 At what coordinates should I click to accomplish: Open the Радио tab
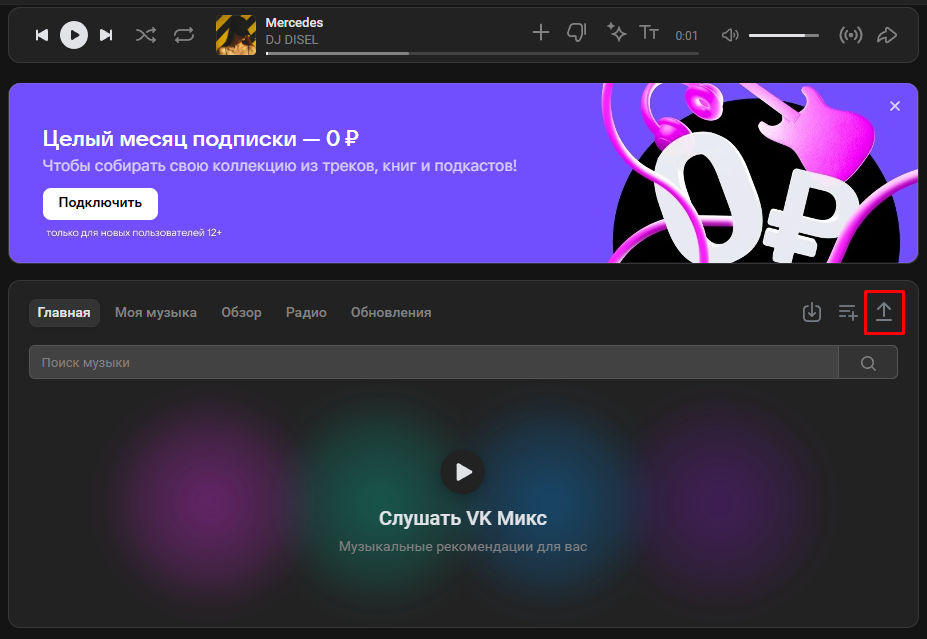pos(306,312)
